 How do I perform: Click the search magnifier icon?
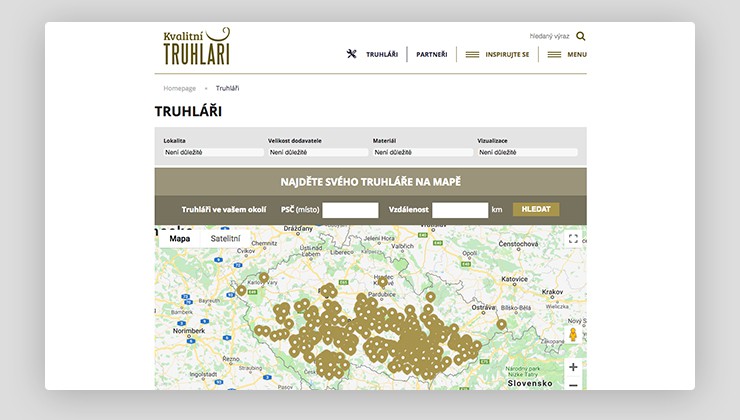580,36
